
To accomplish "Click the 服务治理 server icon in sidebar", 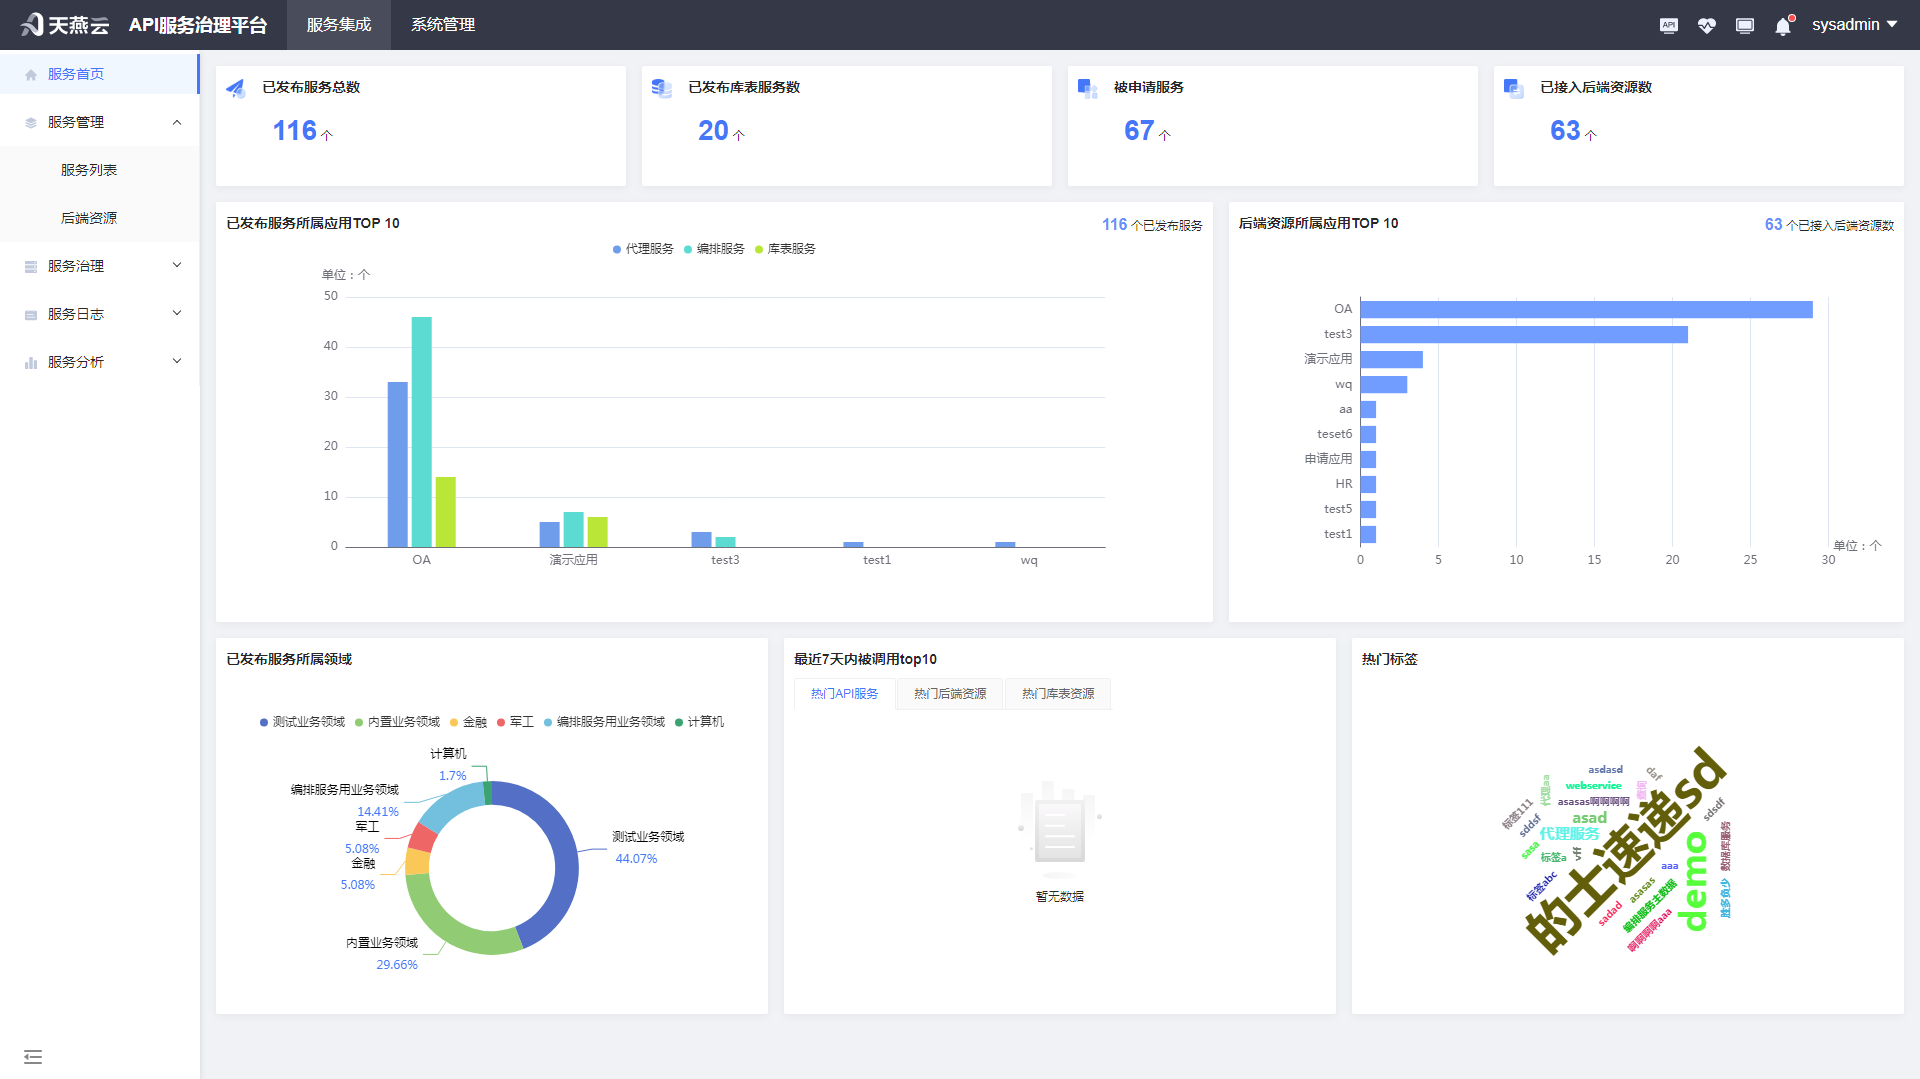I will point(28,265).
